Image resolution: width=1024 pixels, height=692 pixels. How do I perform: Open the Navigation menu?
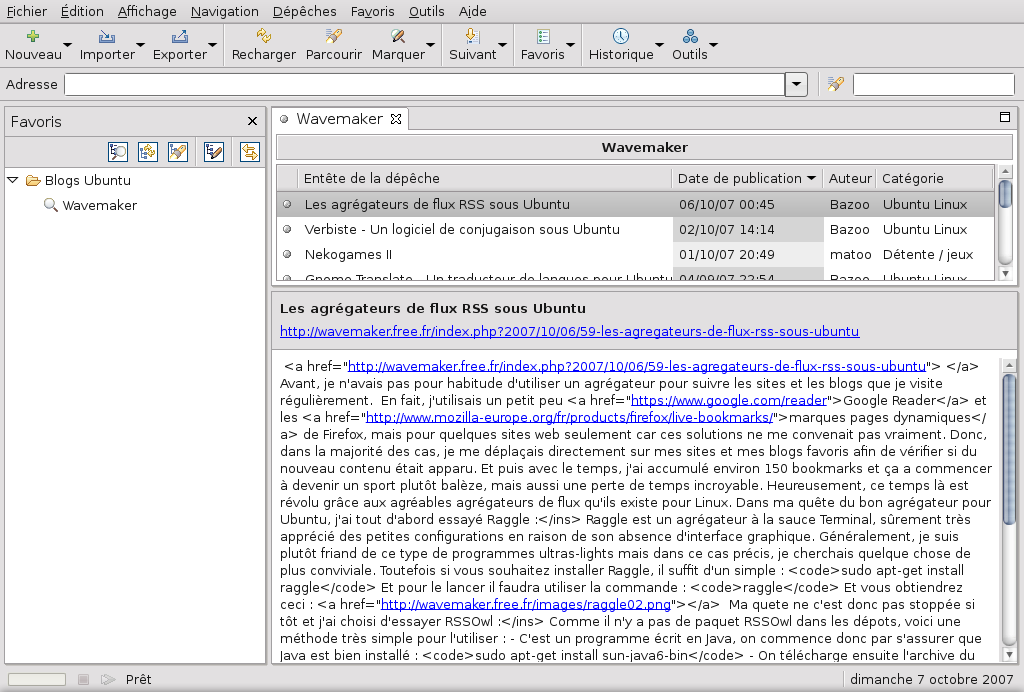tap(225, 11)
